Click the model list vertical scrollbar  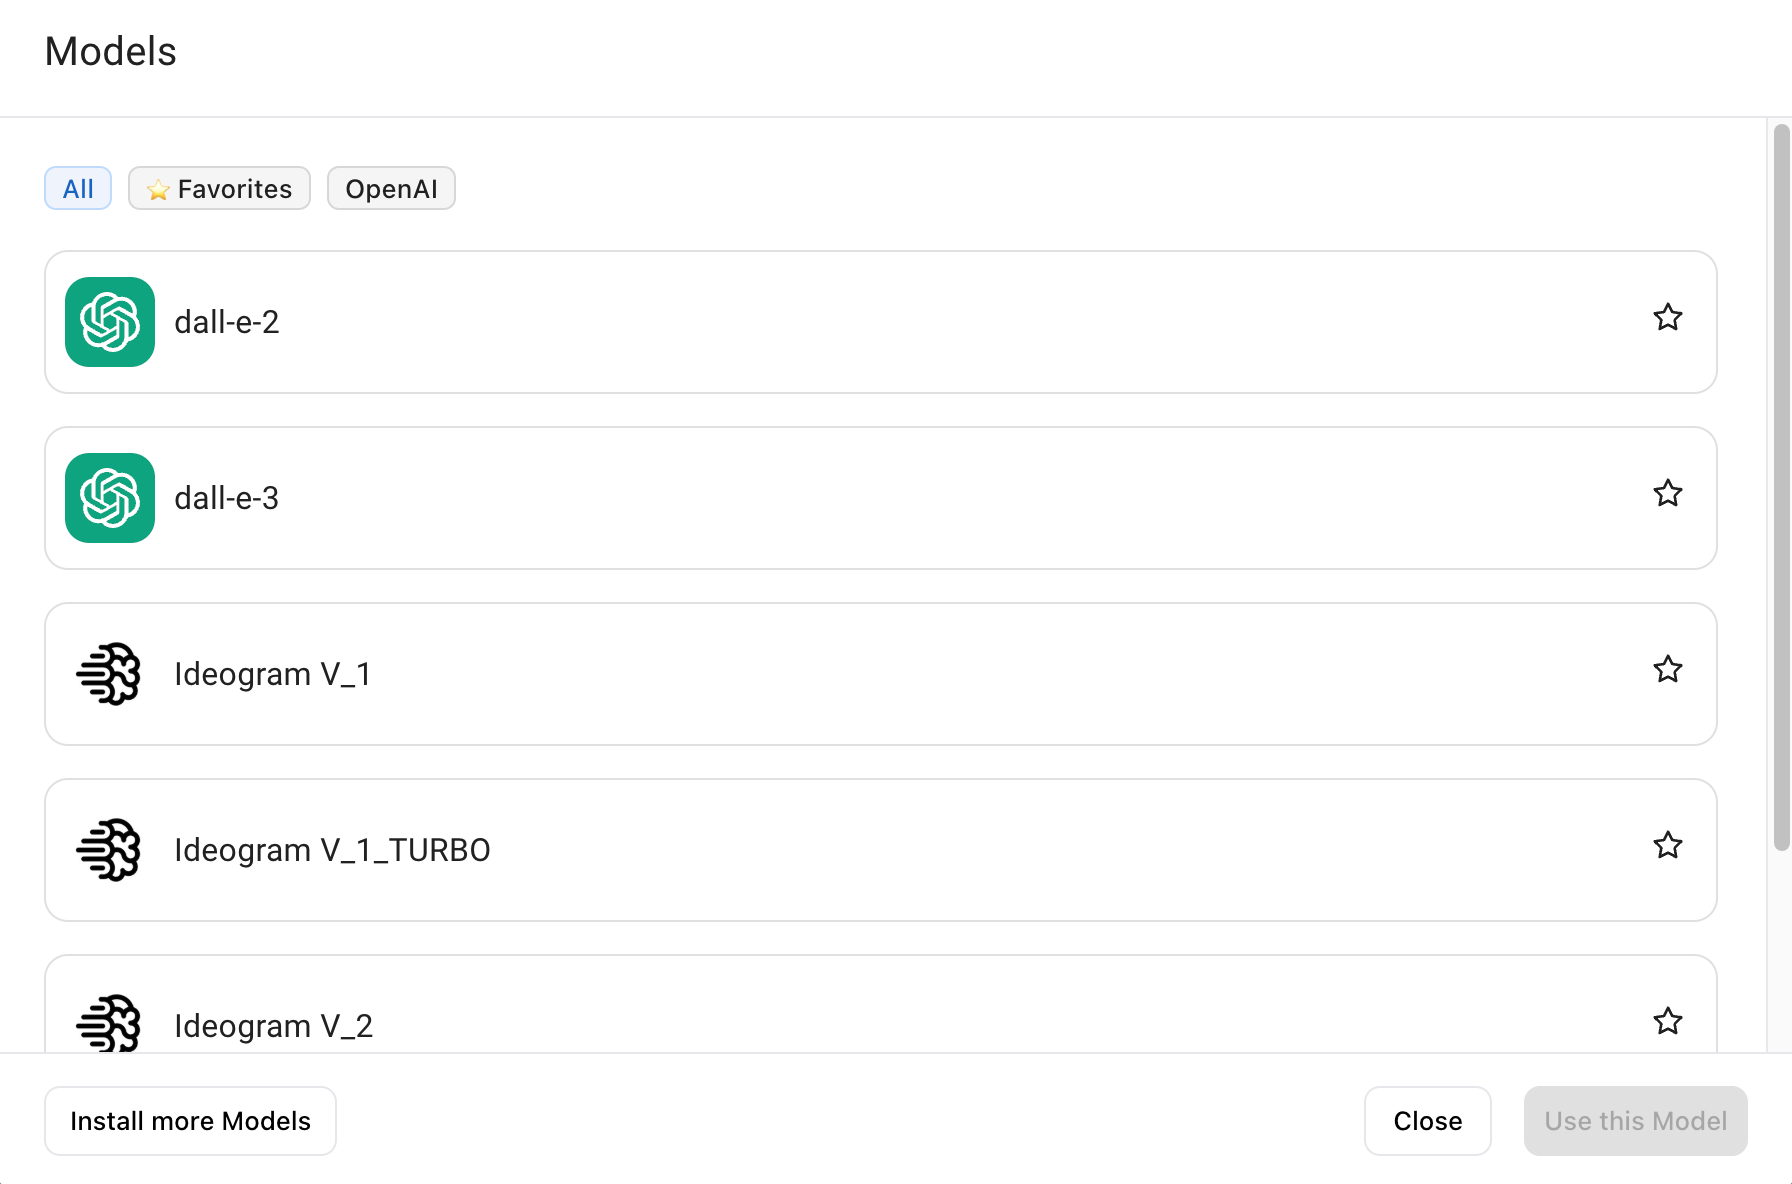[x=1781, y=488]
